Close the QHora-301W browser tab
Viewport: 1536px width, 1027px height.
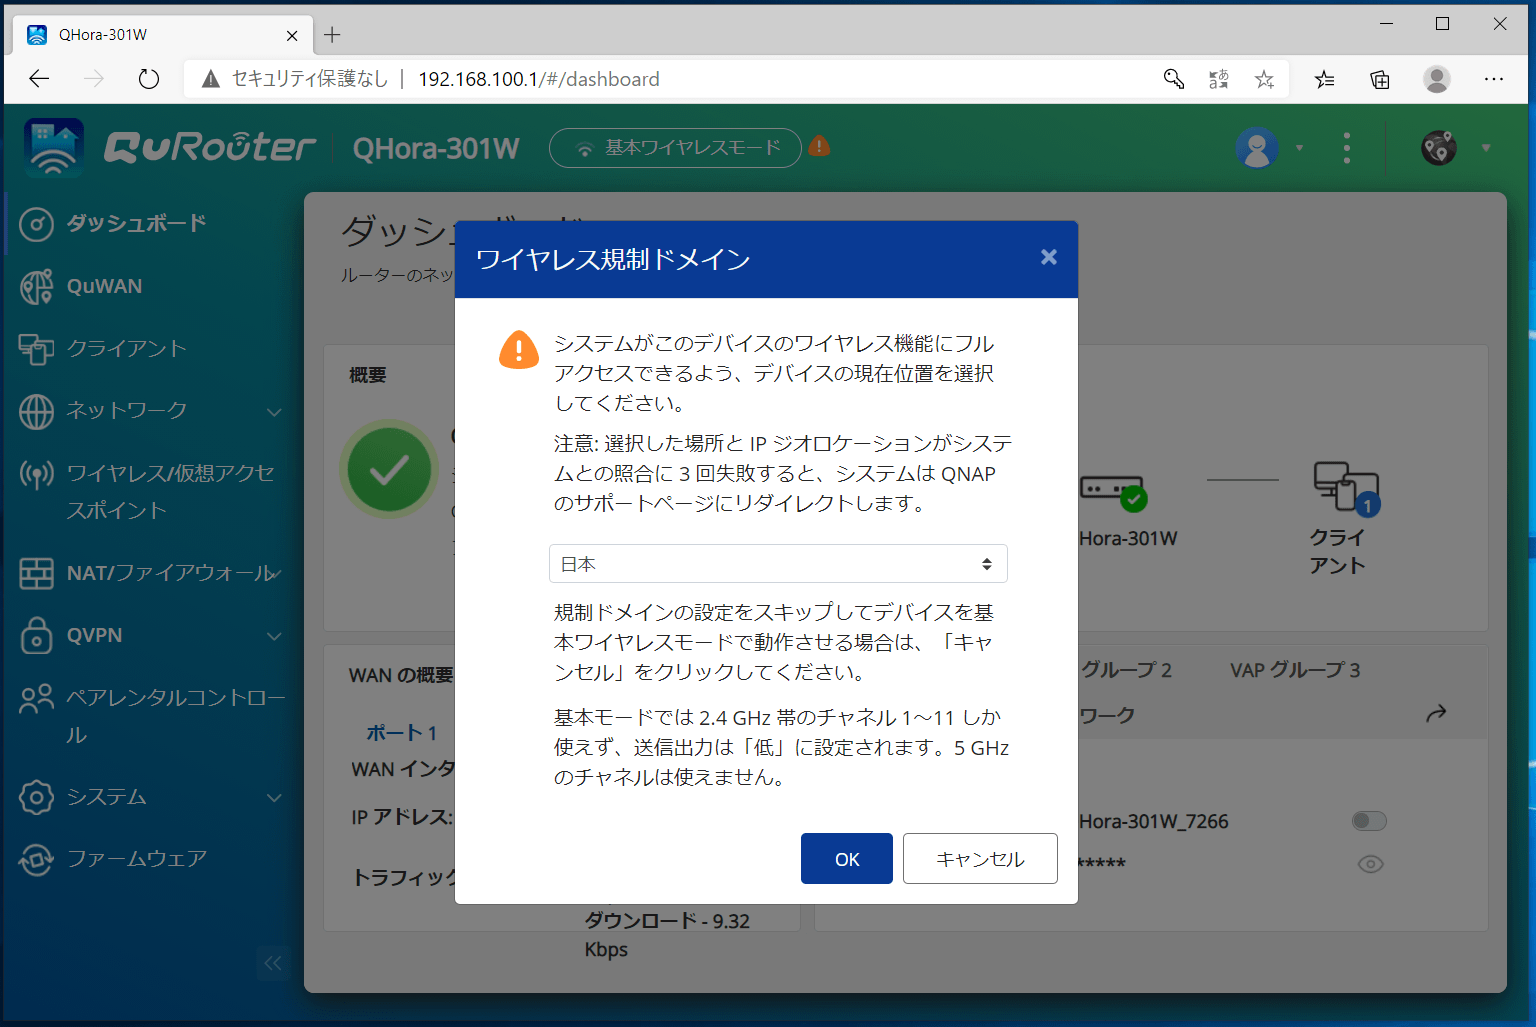pyautogui.click(x=292, y=35)
